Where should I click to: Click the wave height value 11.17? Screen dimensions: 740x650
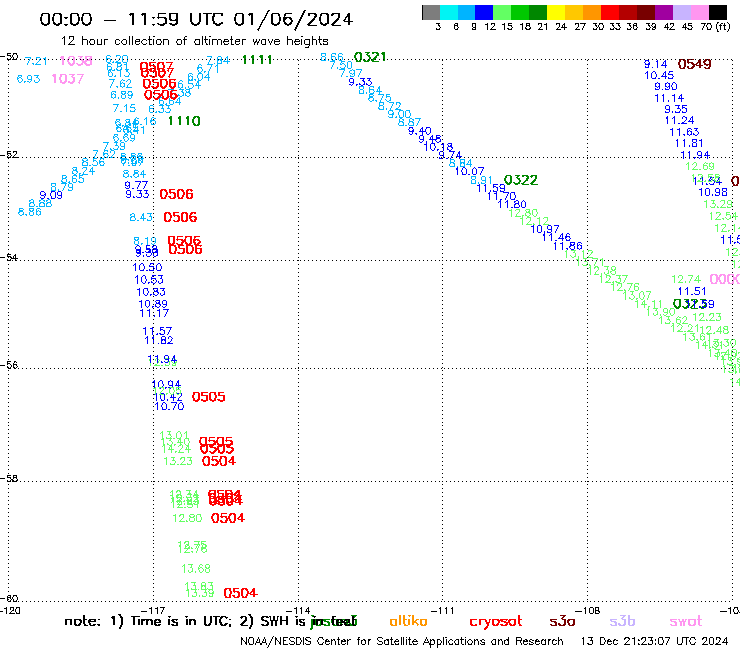[x=154, y=312]
